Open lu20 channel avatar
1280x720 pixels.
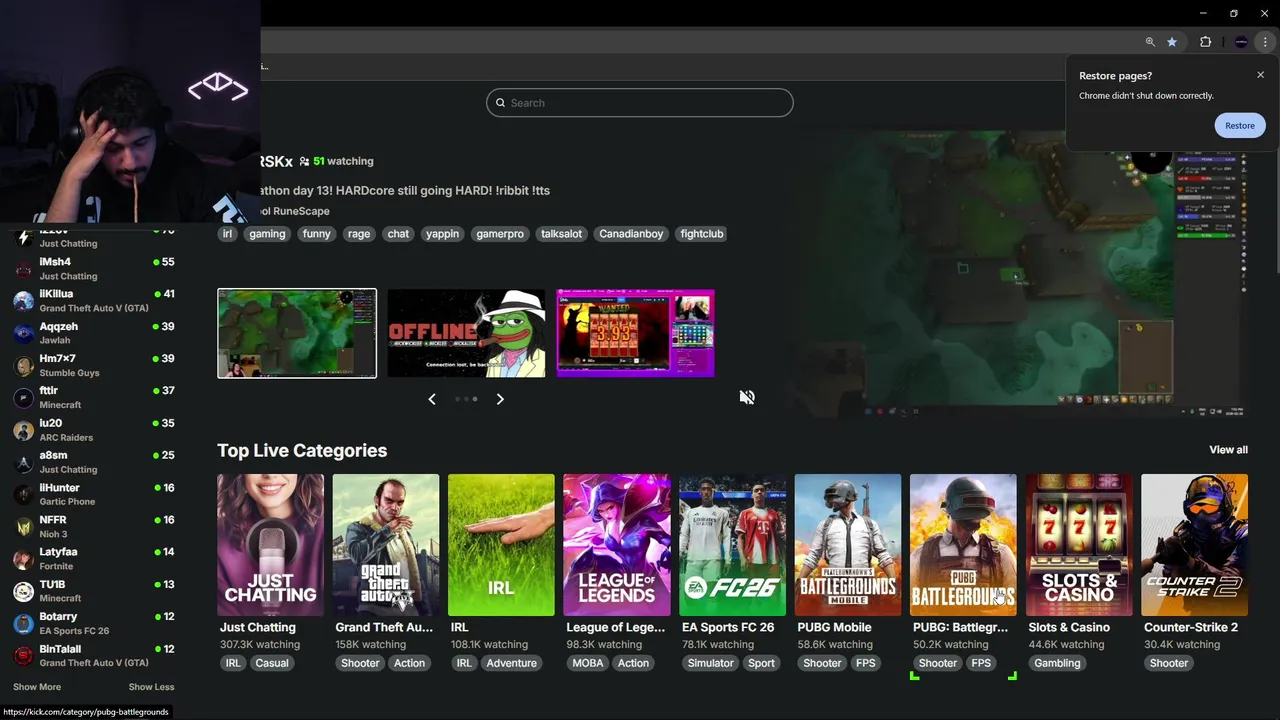click(23, 430)
